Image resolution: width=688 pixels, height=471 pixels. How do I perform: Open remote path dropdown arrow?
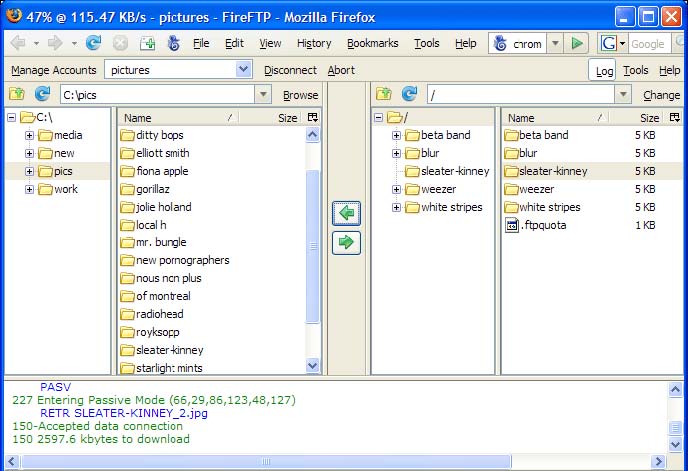623,94
